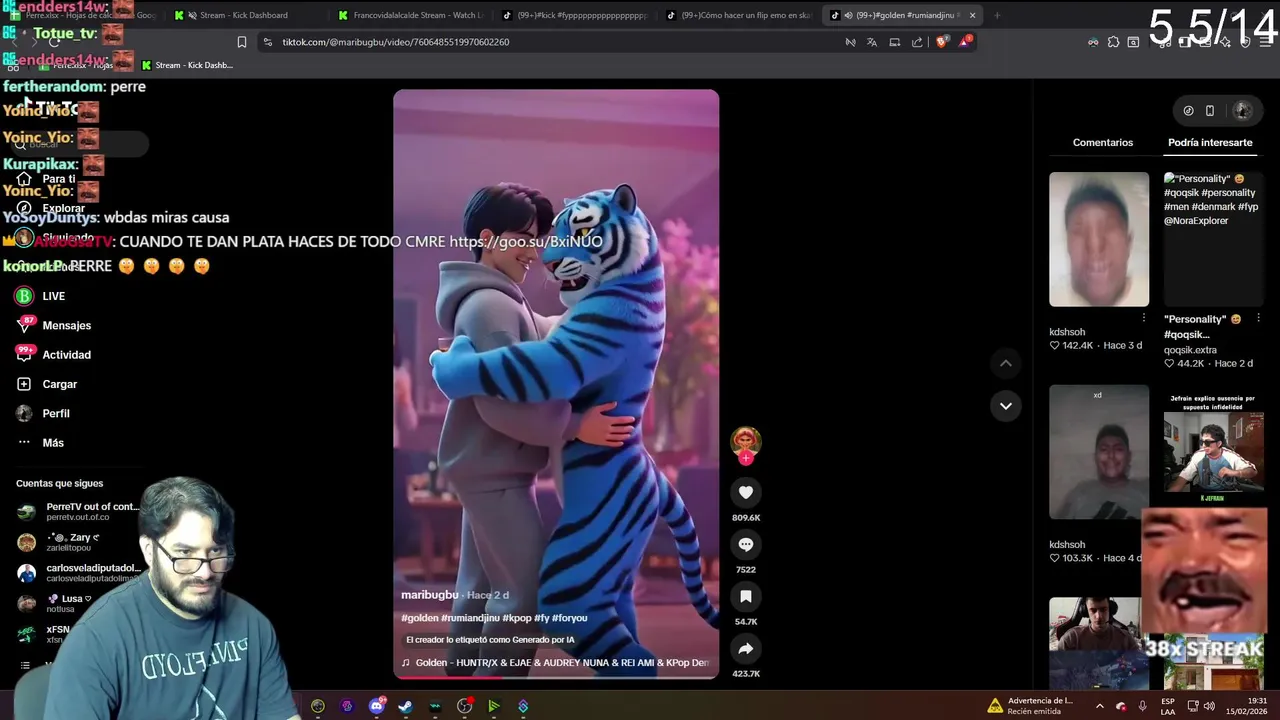Switch to Comentarios tab
The image size is (1280, 720).
[1103, 142]
